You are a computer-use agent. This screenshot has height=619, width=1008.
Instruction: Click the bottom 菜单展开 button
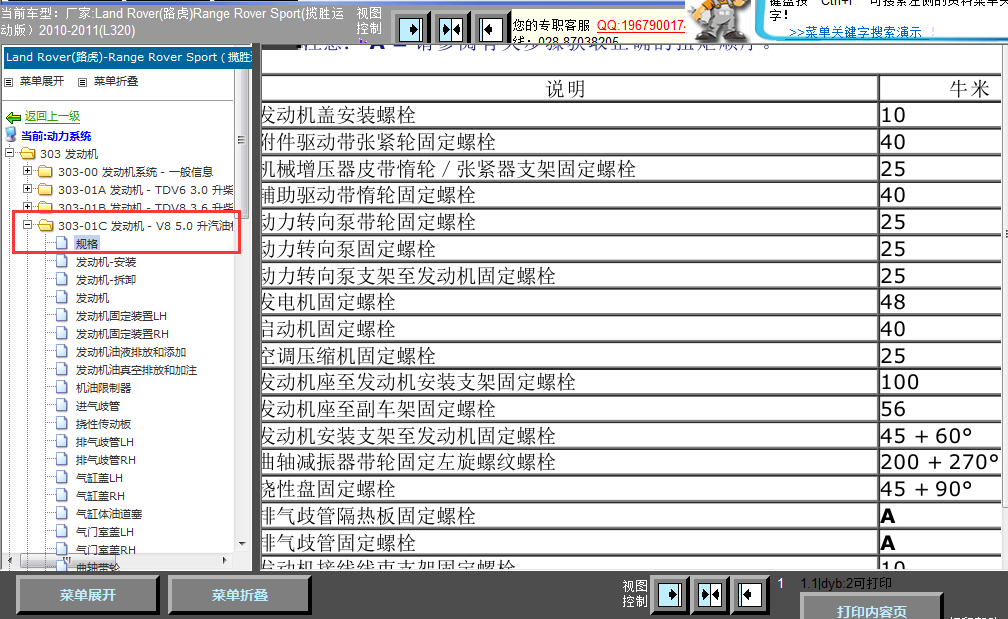[x=87, y=595]
